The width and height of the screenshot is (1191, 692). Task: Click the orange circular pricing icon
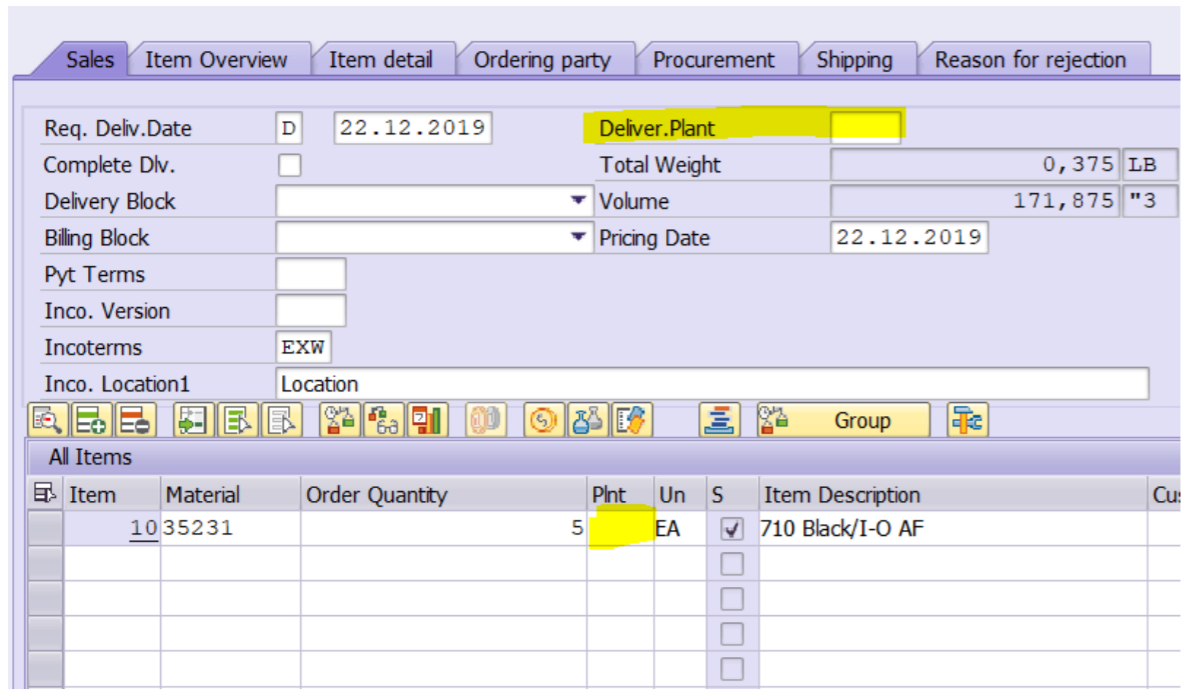point(543,421)
